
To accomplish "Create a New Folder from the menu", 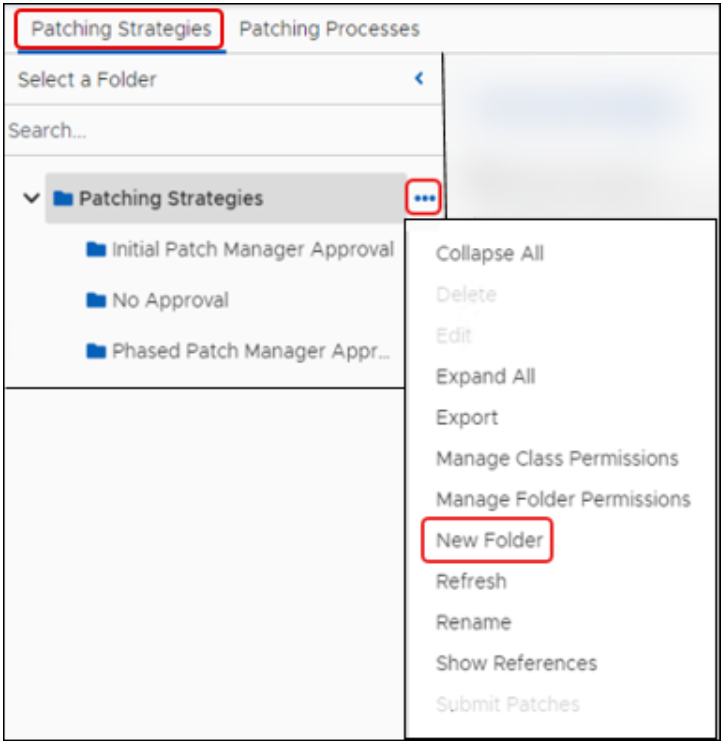I will pos(489,541).
